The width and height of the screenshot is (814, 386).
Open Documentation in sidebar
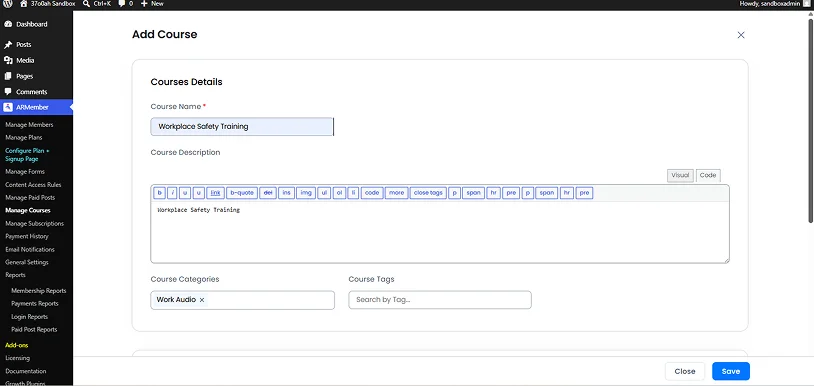25,371
